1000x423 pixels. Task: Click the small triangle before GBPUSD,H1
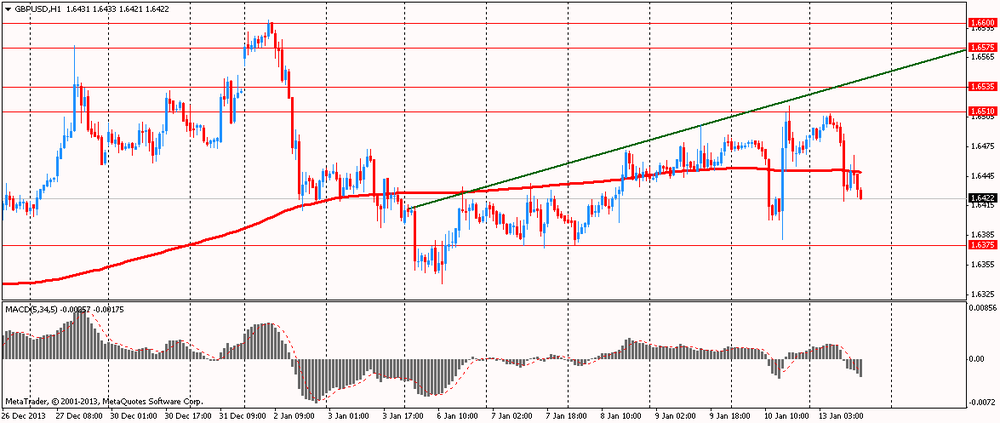tap(7, 10)
